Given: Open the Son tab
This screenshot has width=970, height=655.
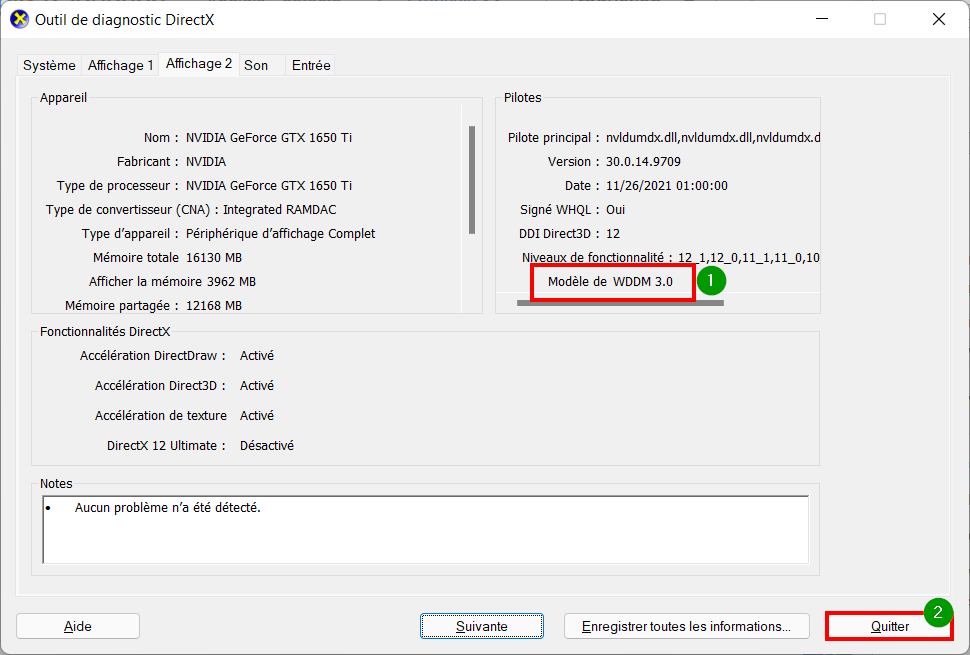Looking at the screenshot, I should pos(256,66).
